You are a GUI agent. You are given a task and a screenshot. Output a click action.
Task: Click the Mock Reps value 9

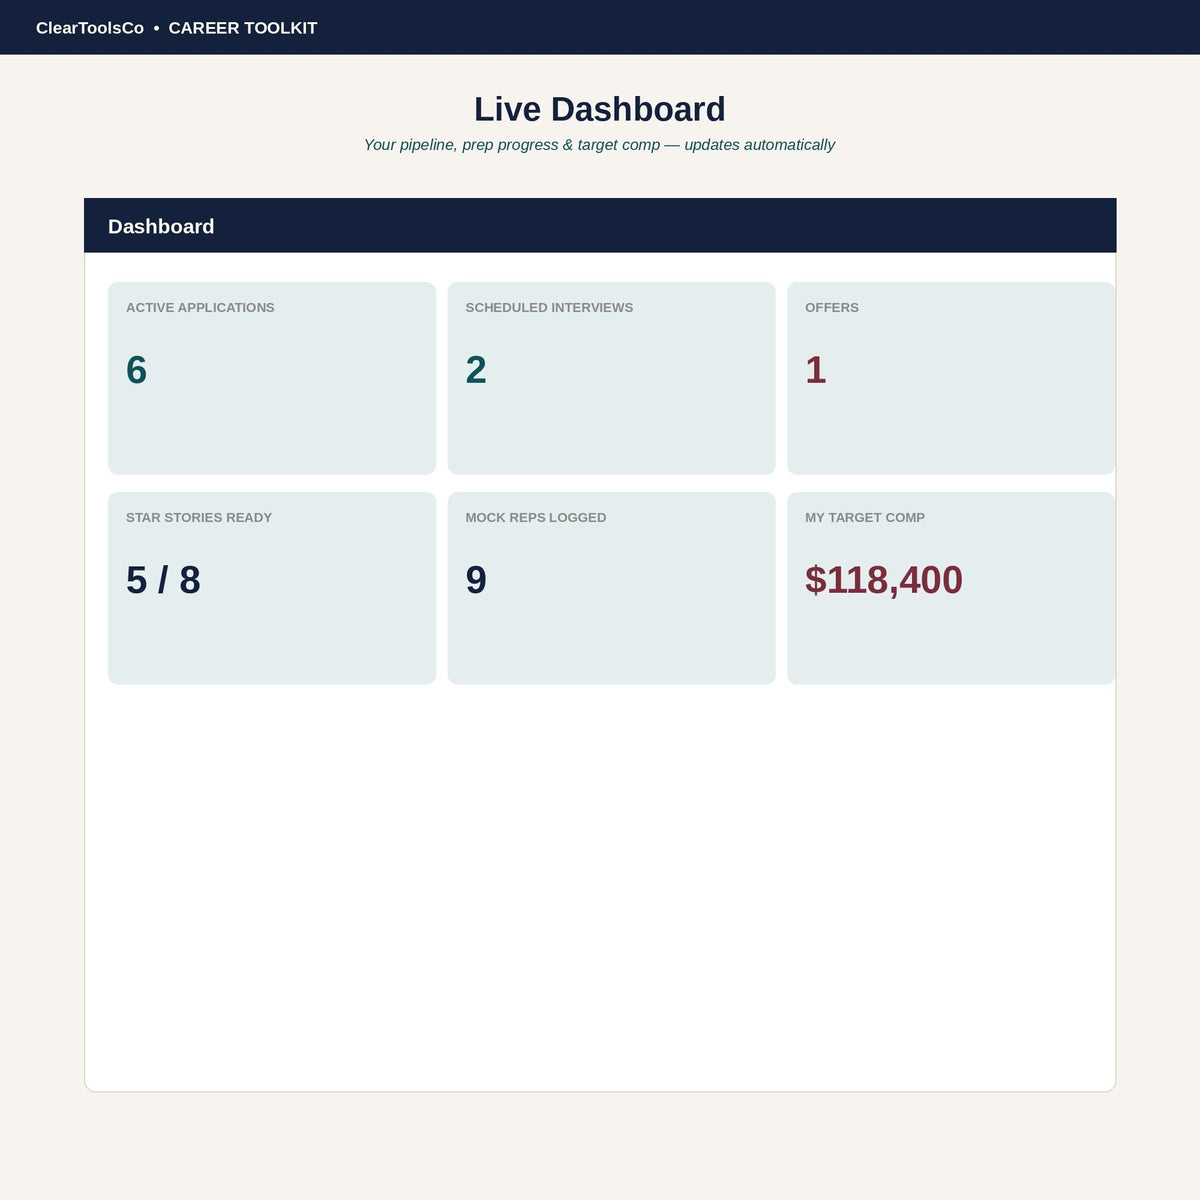pyautogui.click(x=476, y=580)
